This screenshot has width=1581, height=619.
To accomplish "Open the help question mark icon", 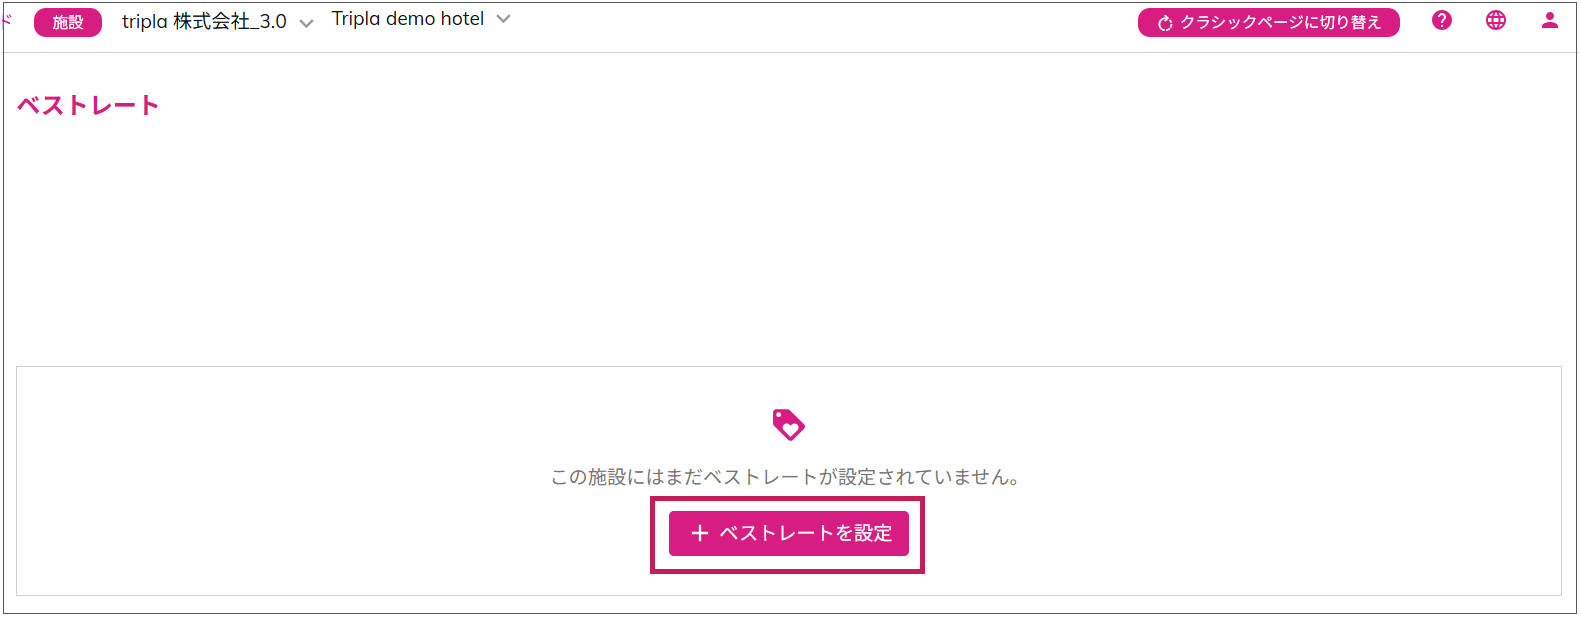I will click(1441, 20).
